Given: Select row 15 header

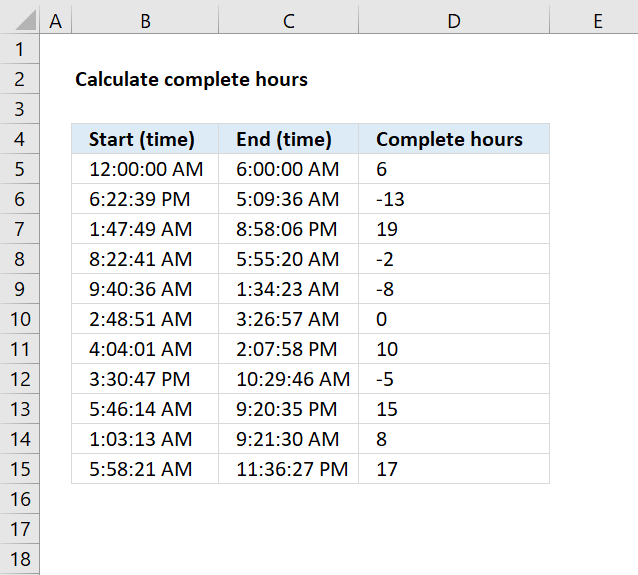Looking at the screenshot, I should pos(20,469).
